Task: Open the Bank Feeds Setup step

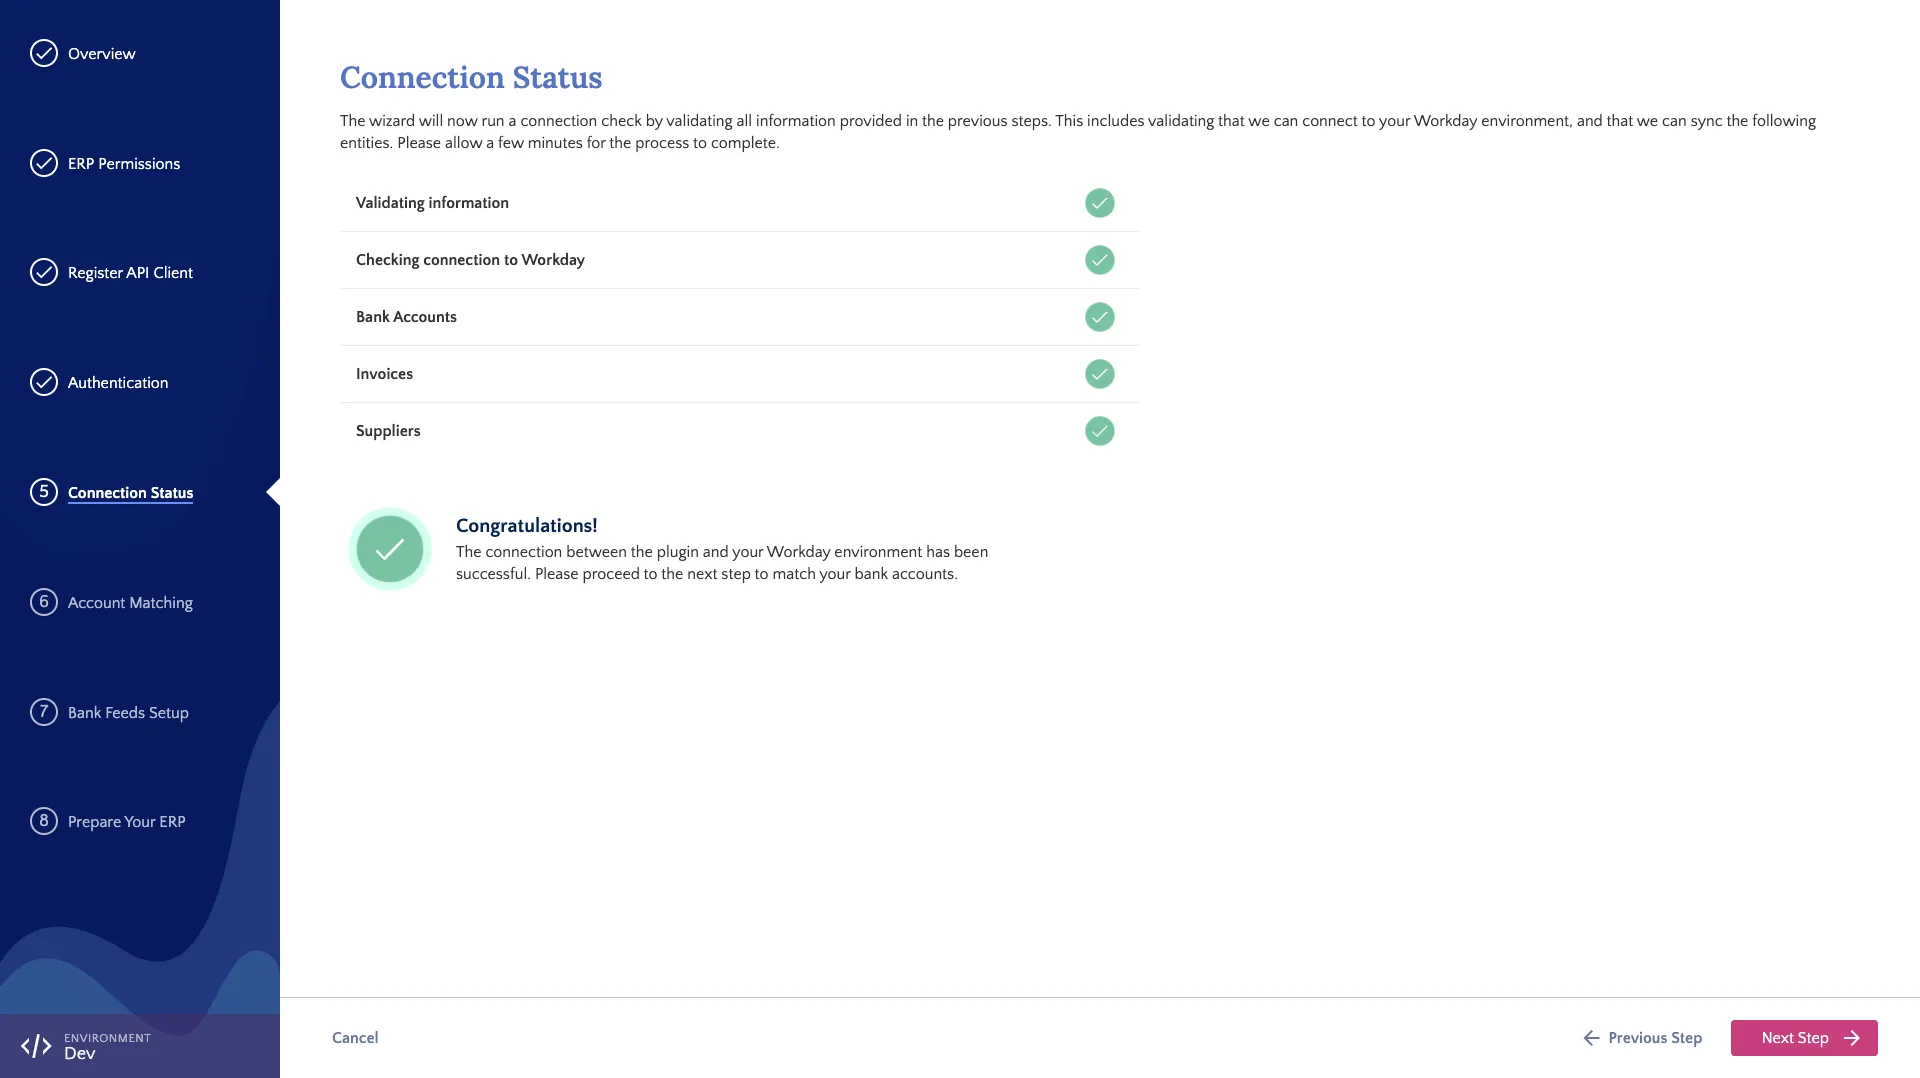Action: (128, 713)
